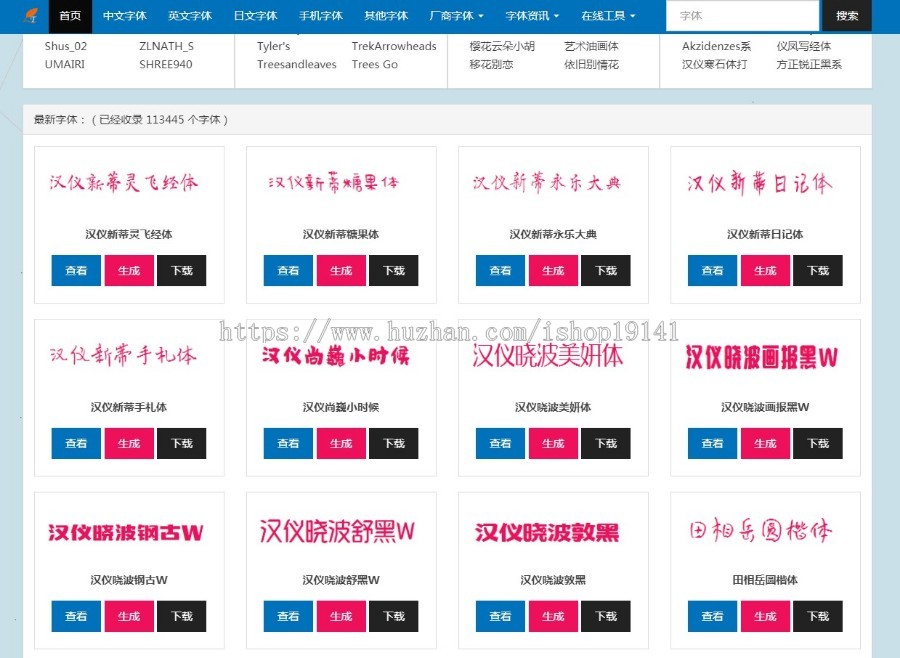Download 汉仪新蒂灵飞经体 font
900x658 pixels.
click(181, 270)
